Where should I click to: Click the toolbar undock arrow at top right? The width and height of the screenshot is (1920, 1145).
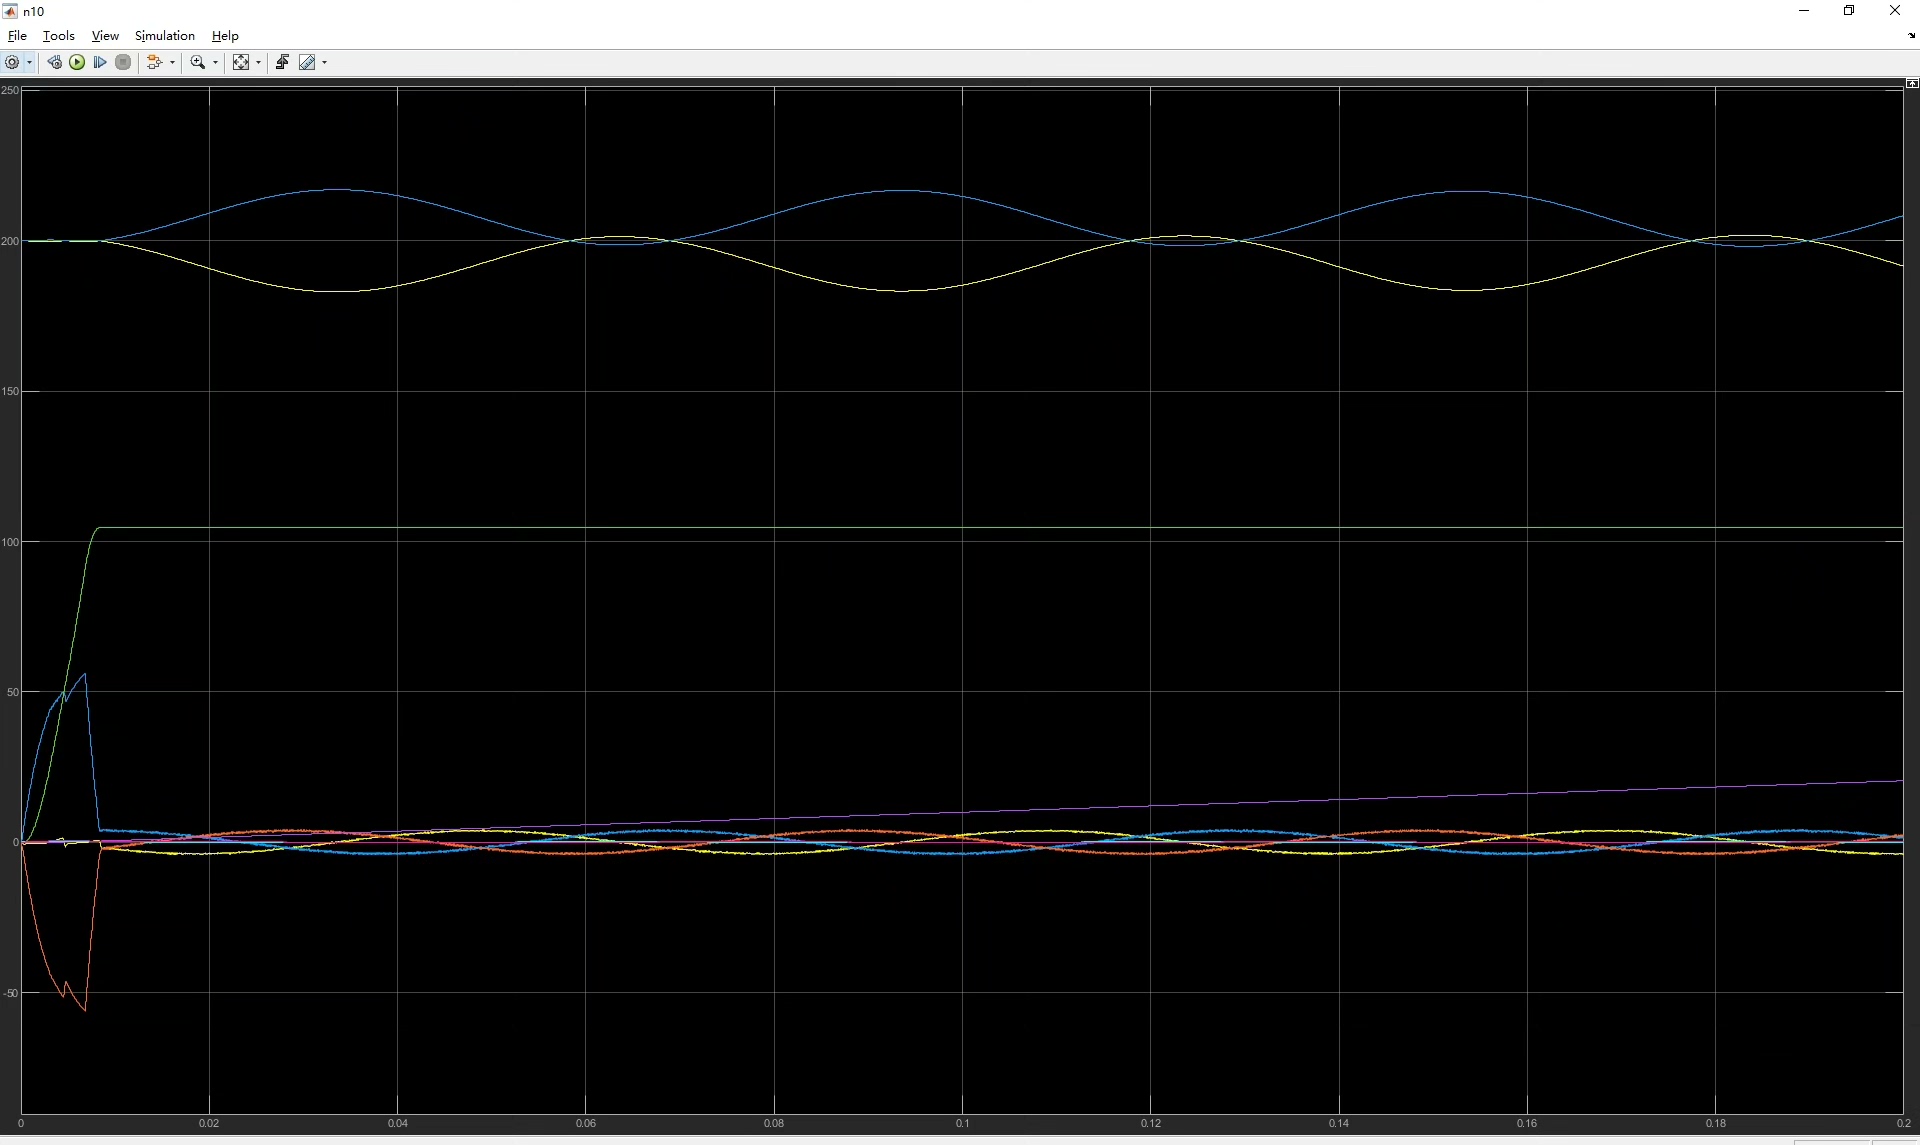tap(1912, 35)
